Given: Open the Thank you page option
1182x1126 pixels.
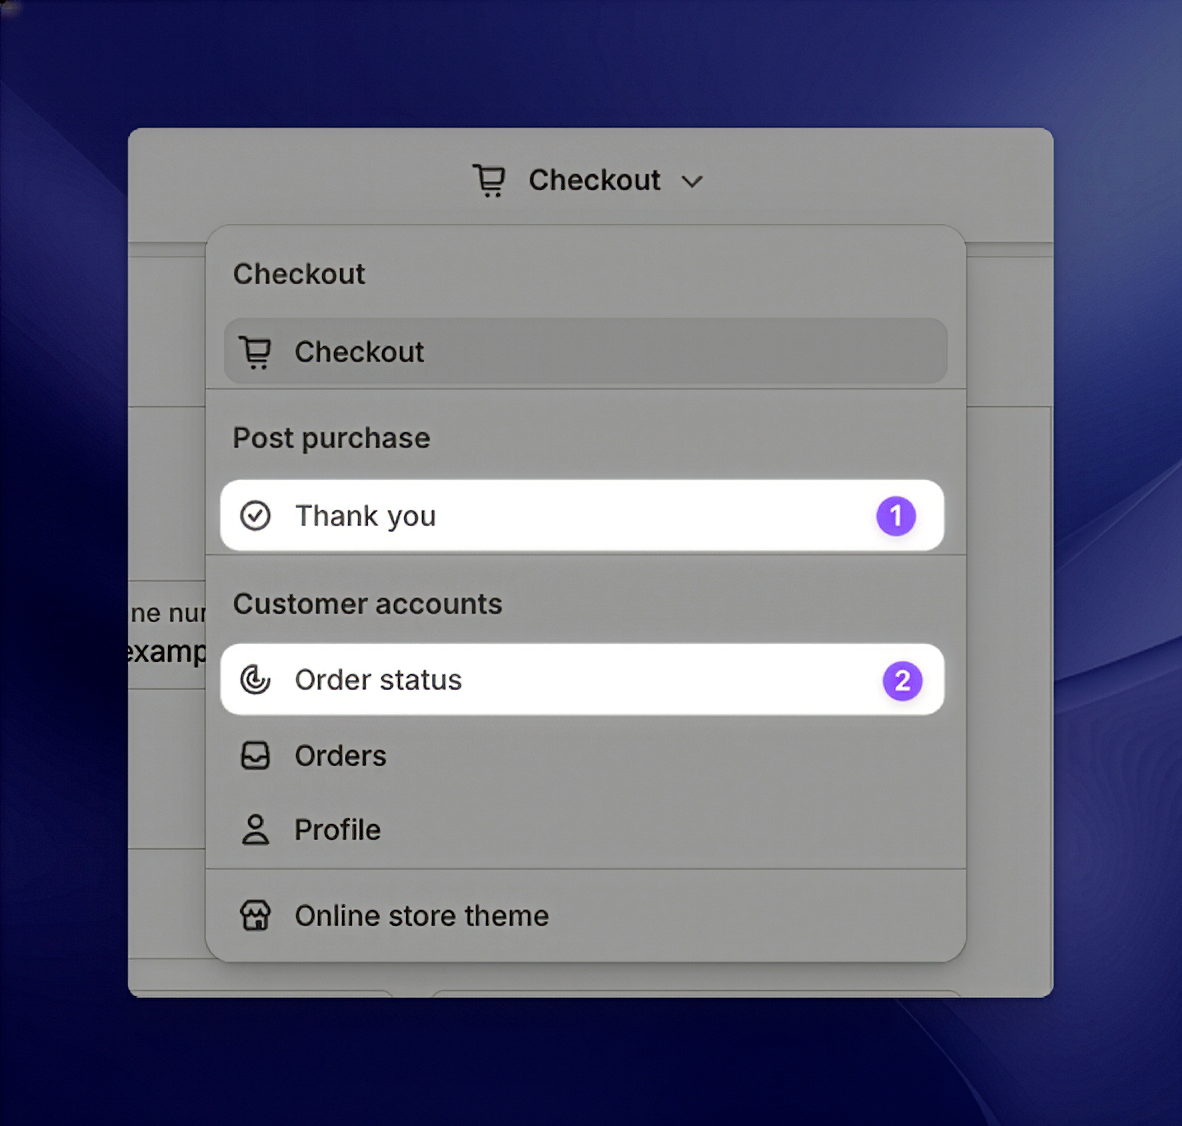Looking at the screenshot, I should (365, 516).
